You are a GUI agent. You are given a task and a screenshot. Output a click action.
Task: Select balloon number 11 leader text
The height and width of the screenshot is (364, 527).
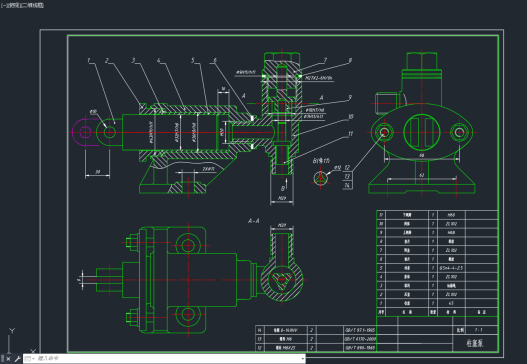(x=351, y=134)
